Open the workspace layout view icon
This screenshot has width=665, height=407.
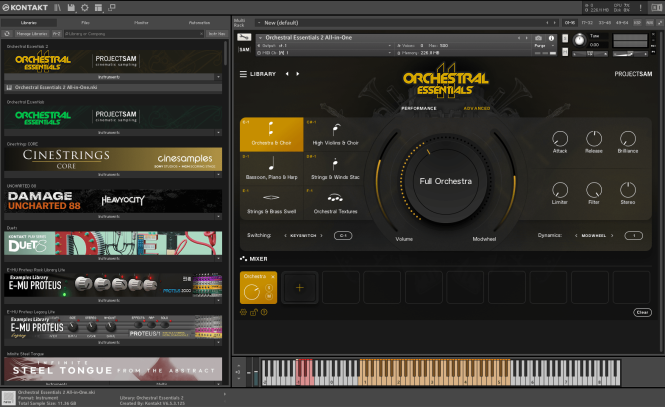pos(98,7)
